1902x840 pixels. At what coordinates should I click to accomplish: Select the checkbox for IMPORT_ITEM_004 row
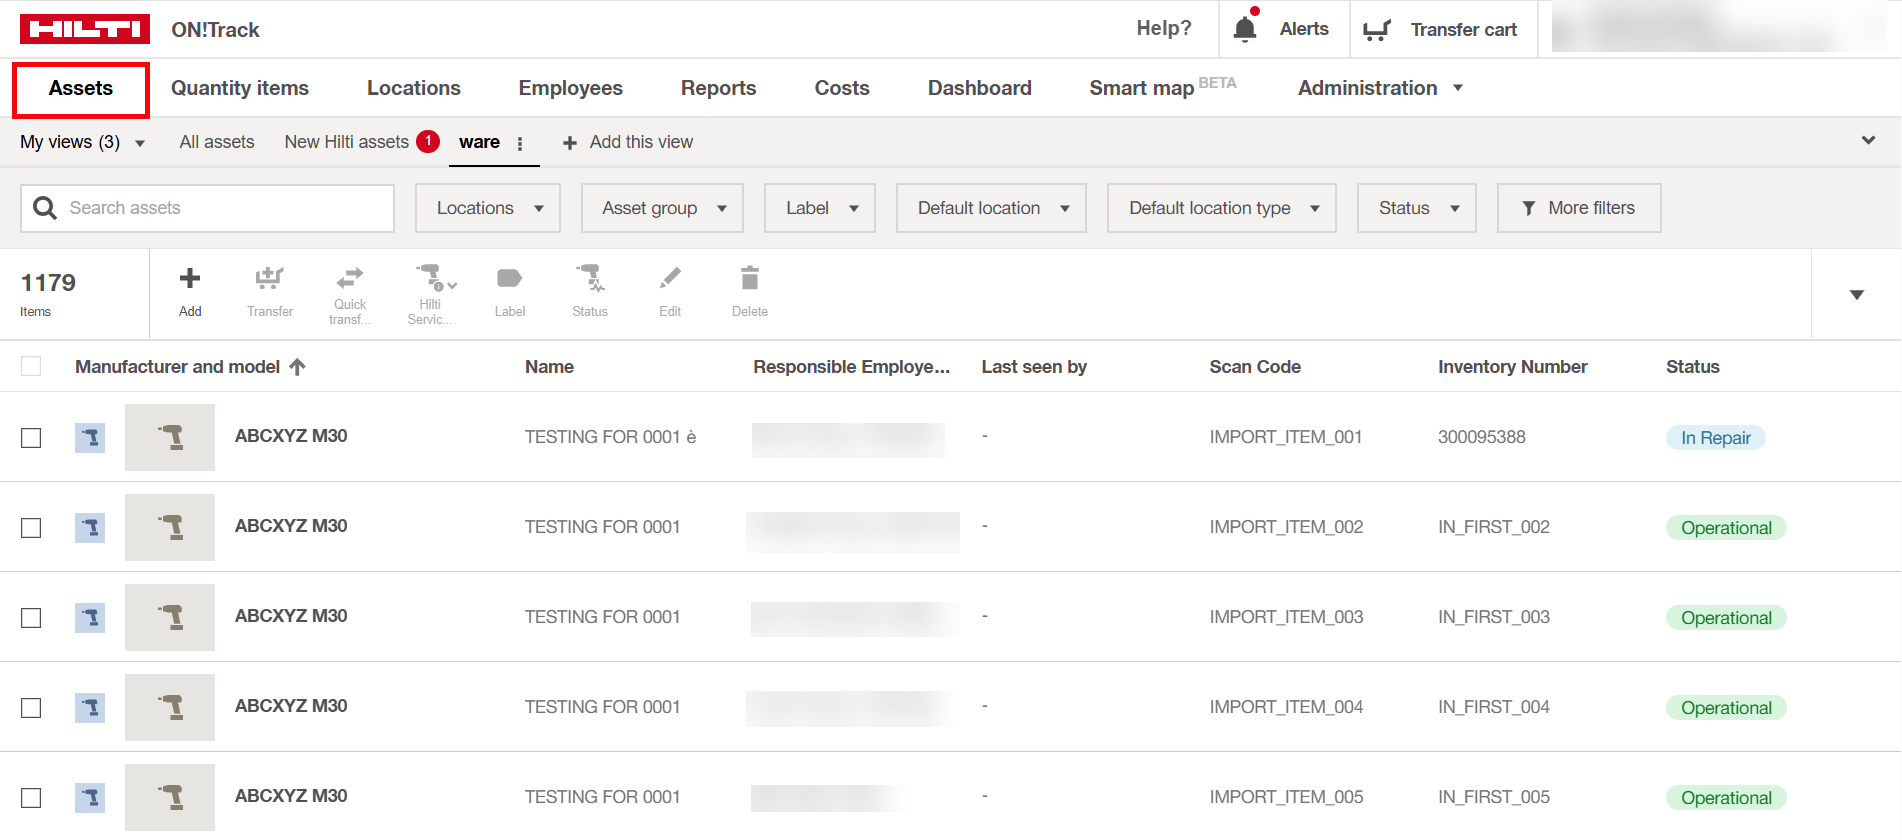click(x=31, y=708)
